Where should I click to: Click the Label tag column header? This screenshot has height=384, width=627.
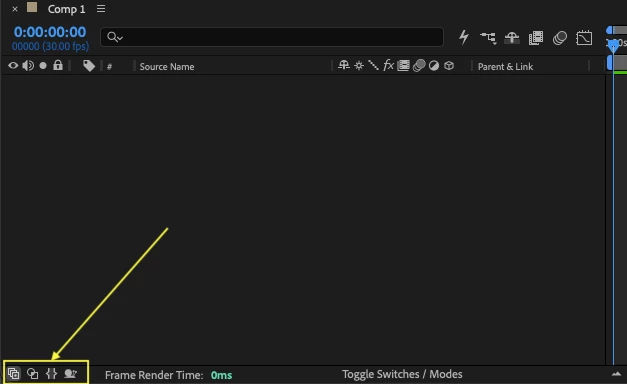(89, 66)
